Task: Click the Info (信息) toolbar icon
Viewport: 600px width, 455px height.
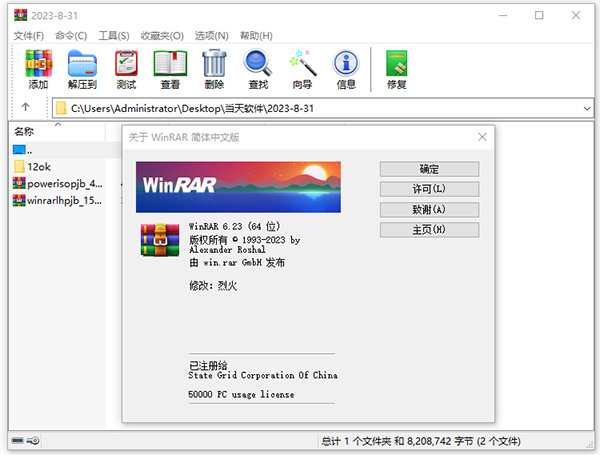Action: coord(346,68)
